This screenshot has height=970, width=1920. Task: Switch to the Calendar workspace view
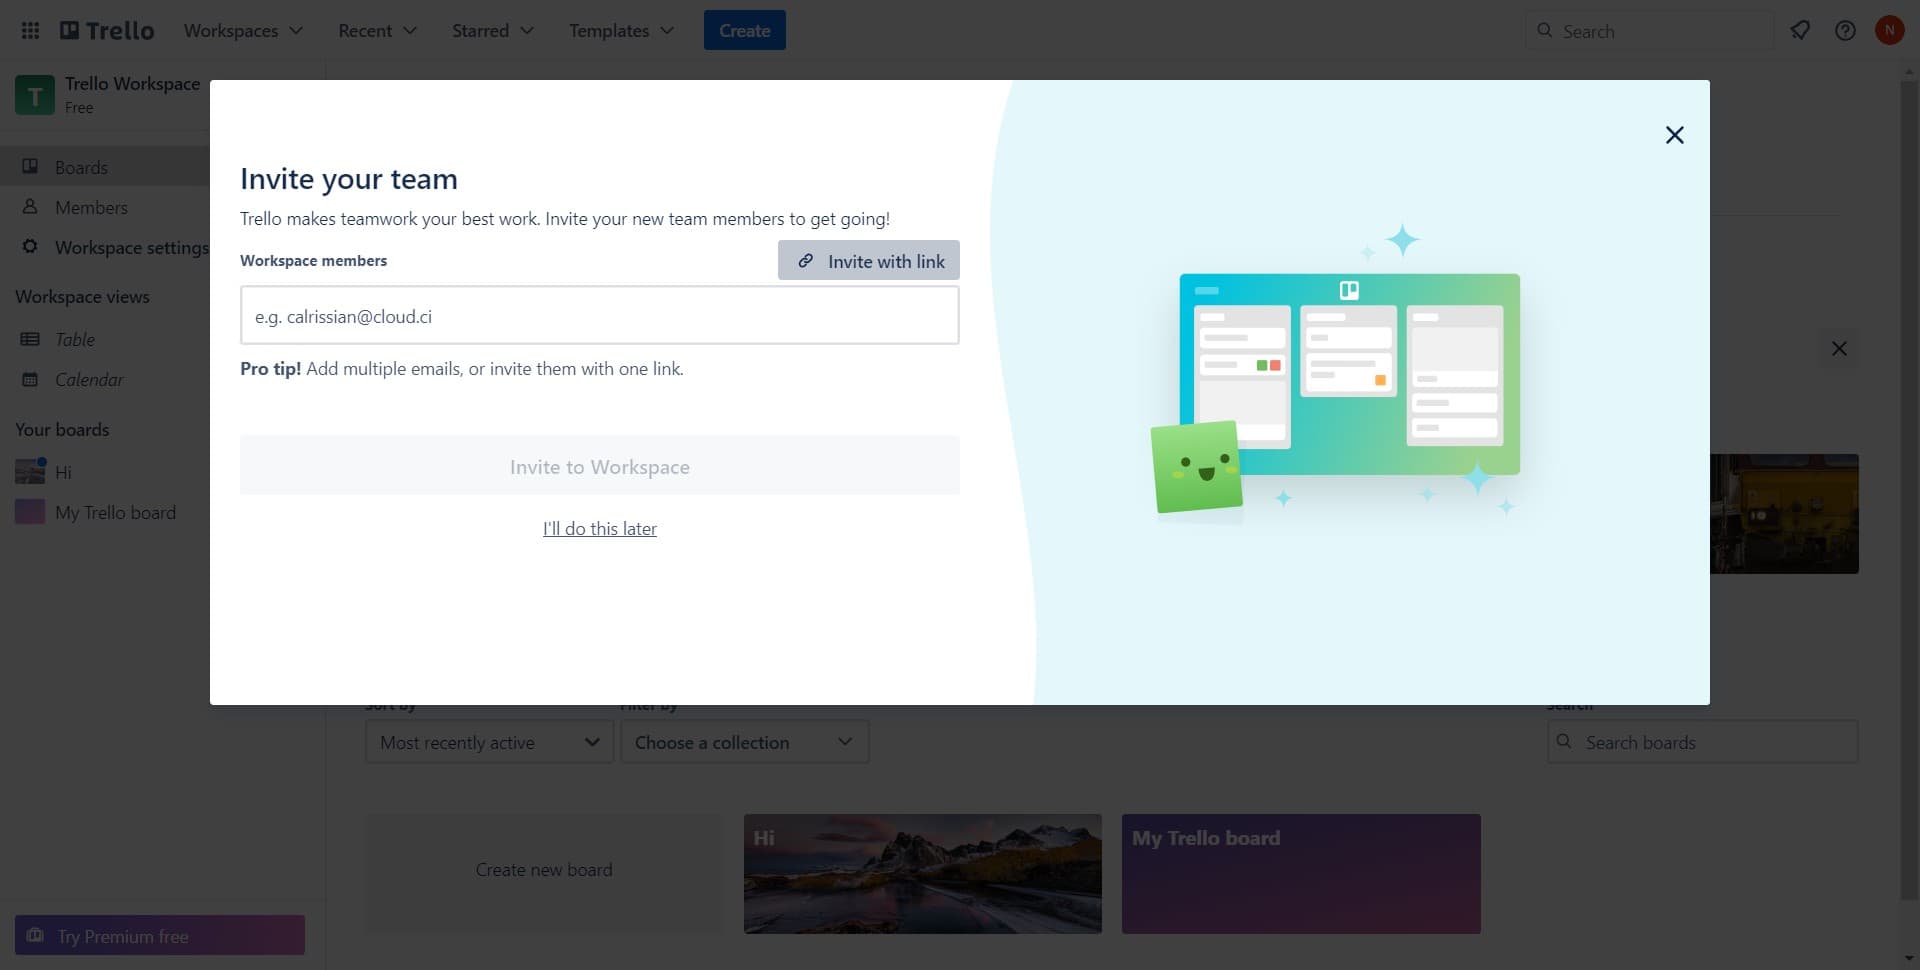point(89,379)
